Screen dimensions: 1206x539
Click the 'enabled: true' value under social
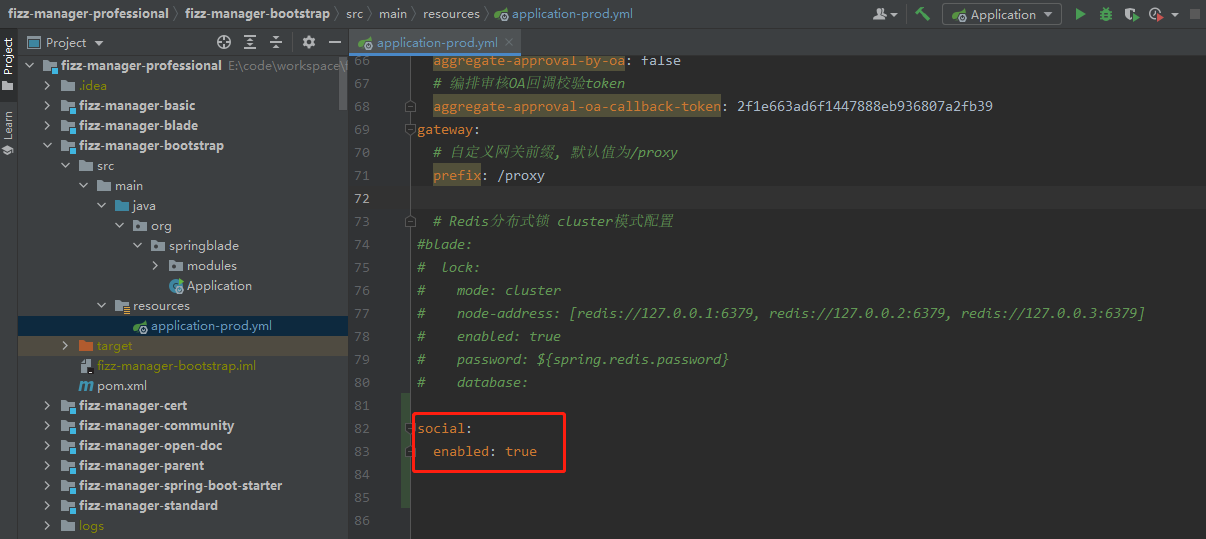pyautogui.click(x=521, y=451)
